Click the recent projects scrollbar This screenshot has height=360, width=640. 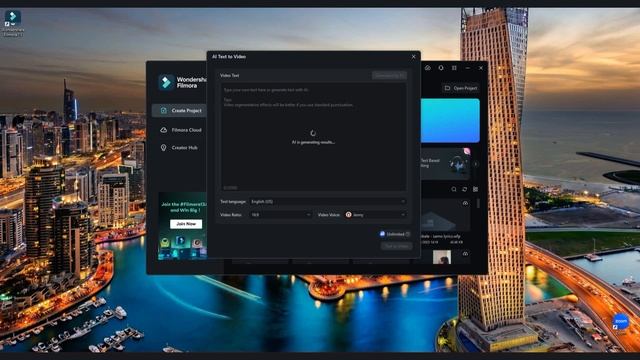(478, 203)
